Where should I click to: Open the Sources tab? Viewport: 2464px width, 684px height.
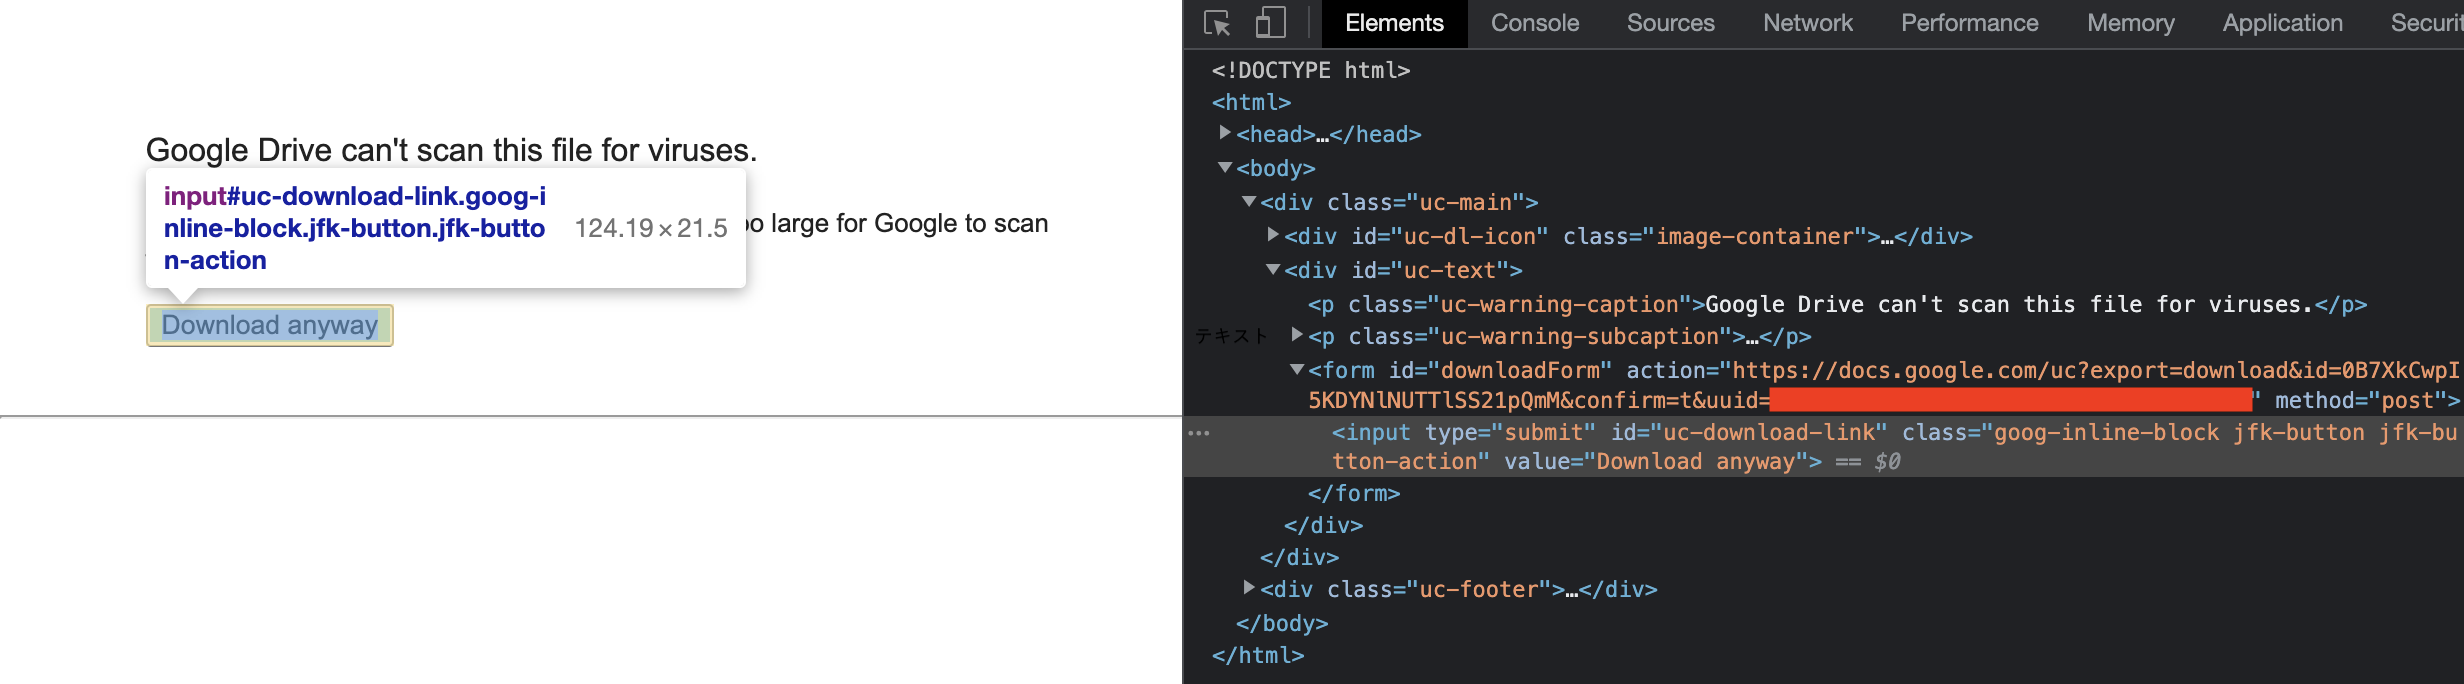coord(1670,23)
